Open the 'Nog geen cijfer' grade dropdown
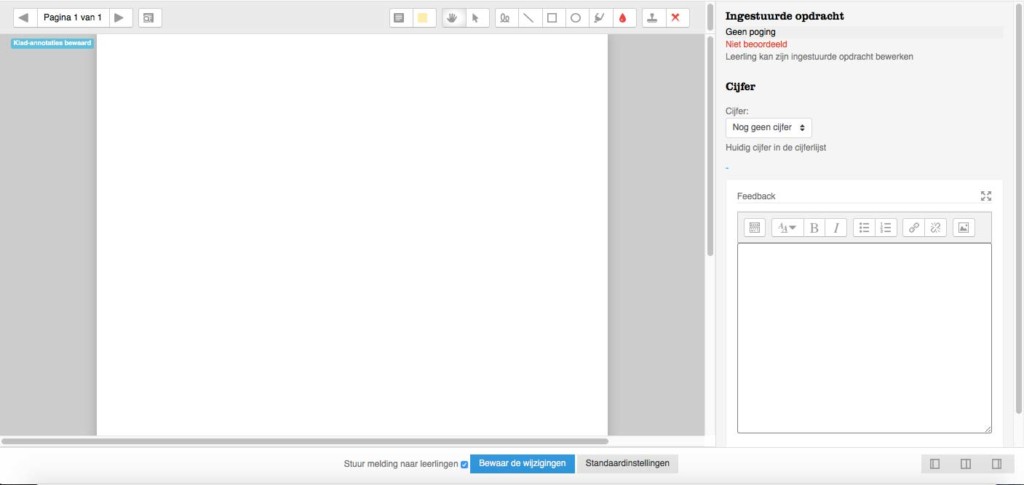 [x=769, y=128]
